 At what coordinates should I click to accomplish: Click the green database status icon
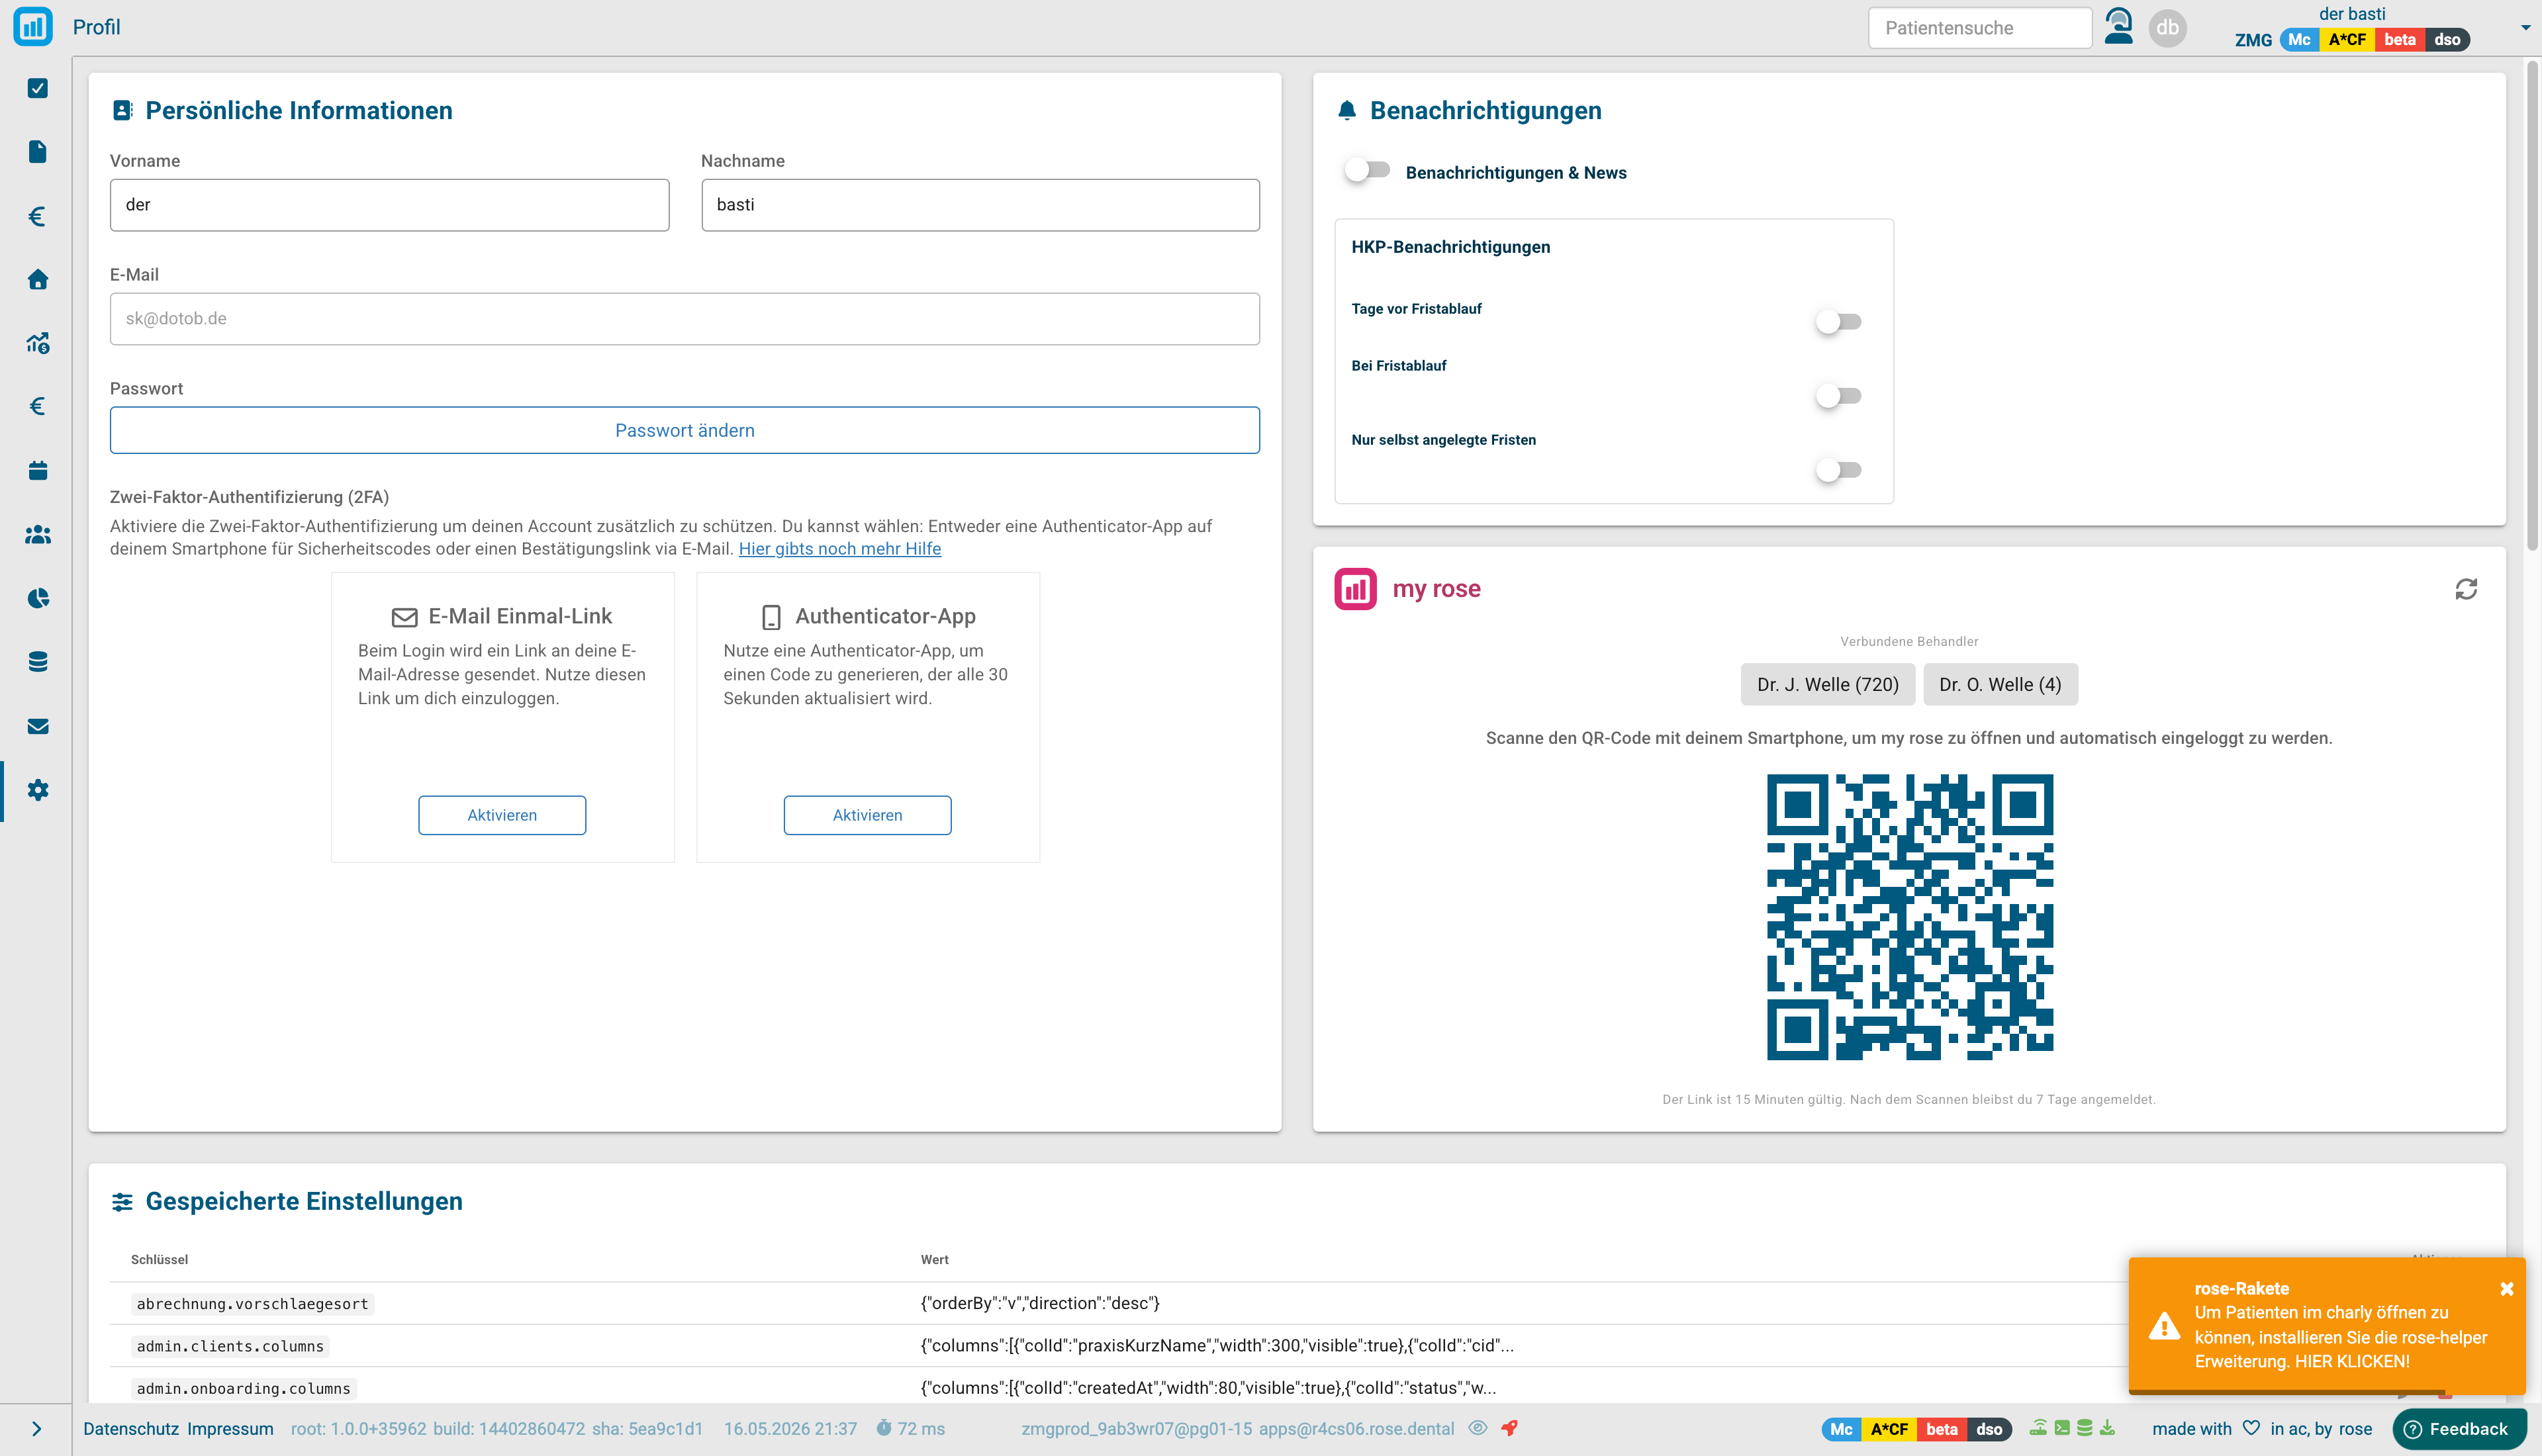[x=2085, y=1428]
